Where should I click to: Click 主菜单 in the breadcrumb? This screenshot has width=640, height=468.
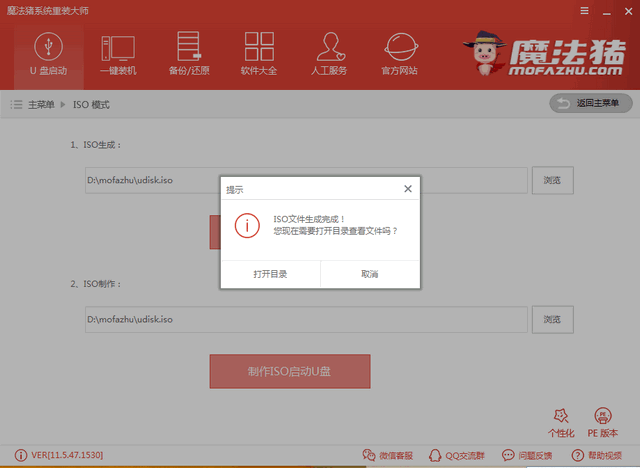pyautogui.click(x=41, y=104)
